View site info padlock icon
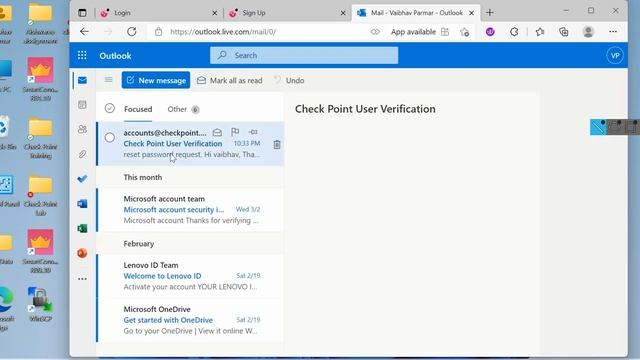Image resolution: width=640 pixels, height=360 pixels. tap(158, 31)
